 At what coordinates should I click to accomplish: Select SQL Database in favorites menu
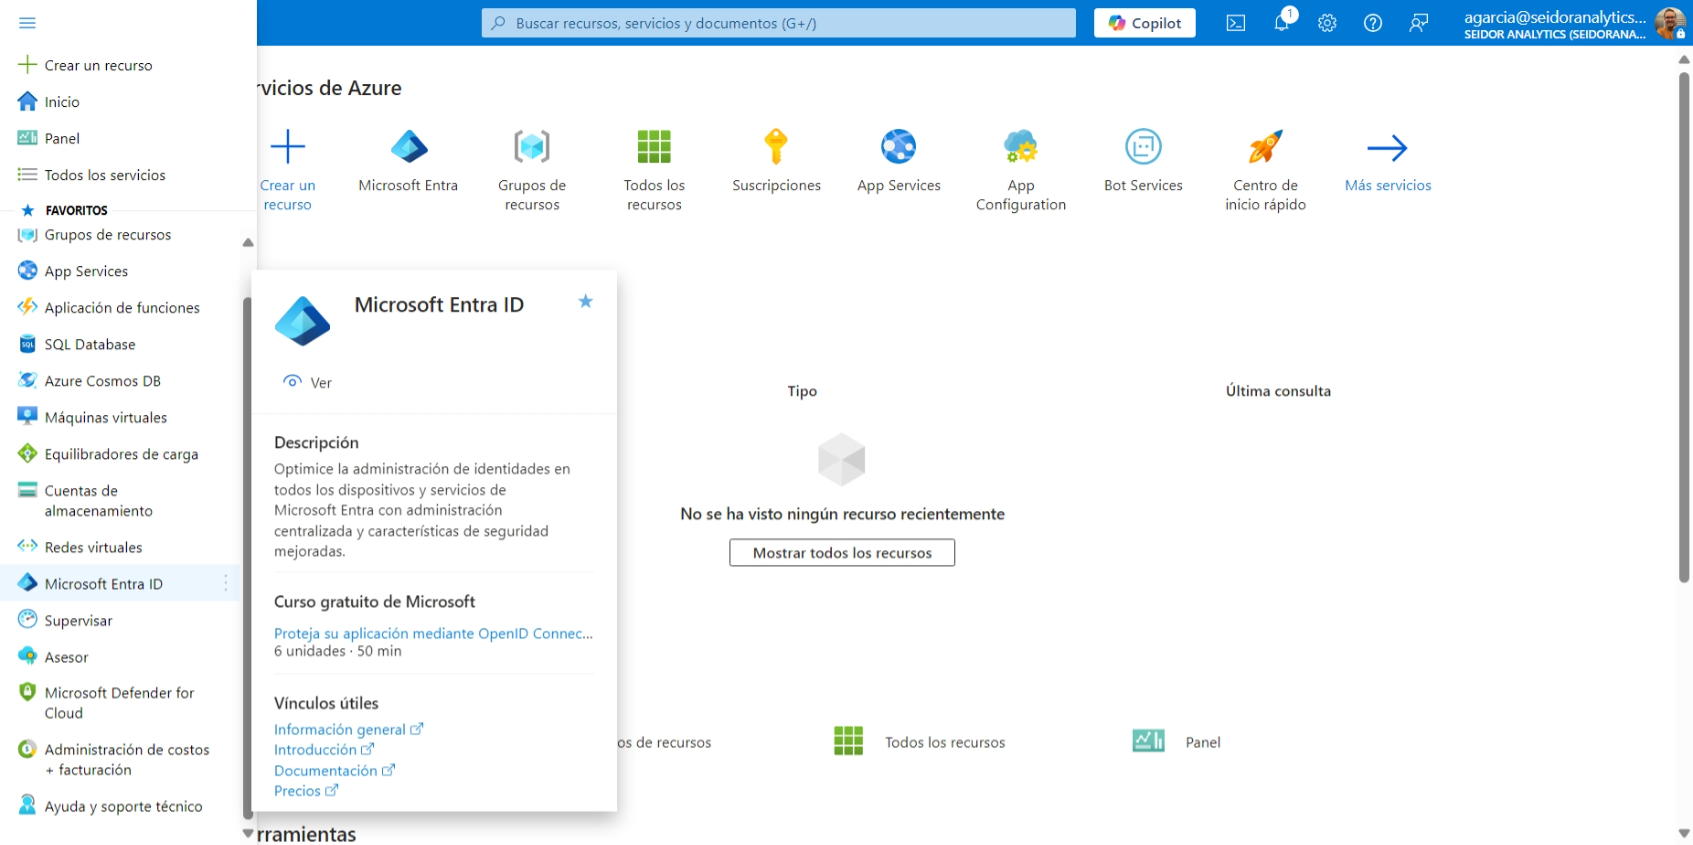pyautogui.click(x=89, y=344)
